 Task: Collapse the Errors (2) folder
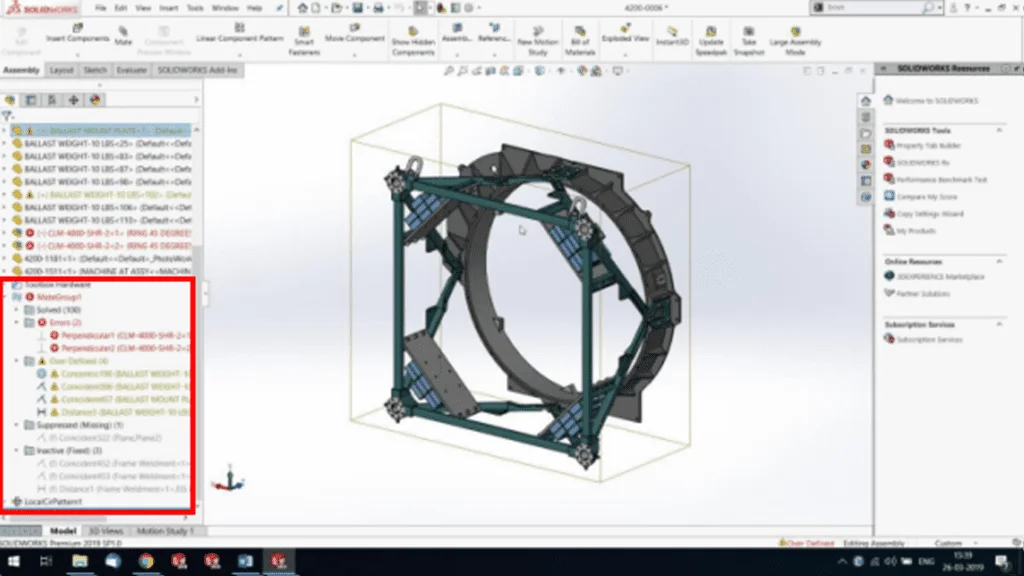click(x=17, y=323)
